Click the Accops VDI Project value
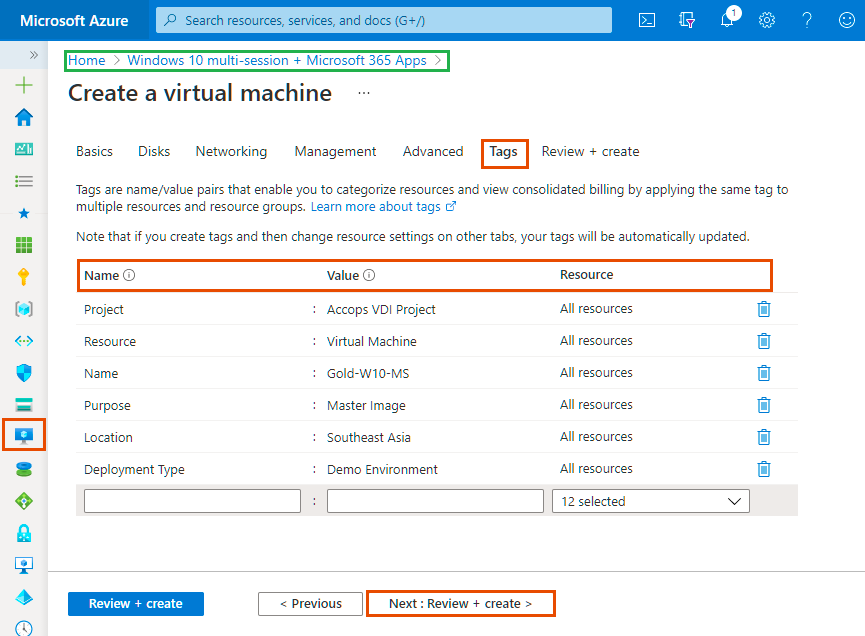 point(381,309)
